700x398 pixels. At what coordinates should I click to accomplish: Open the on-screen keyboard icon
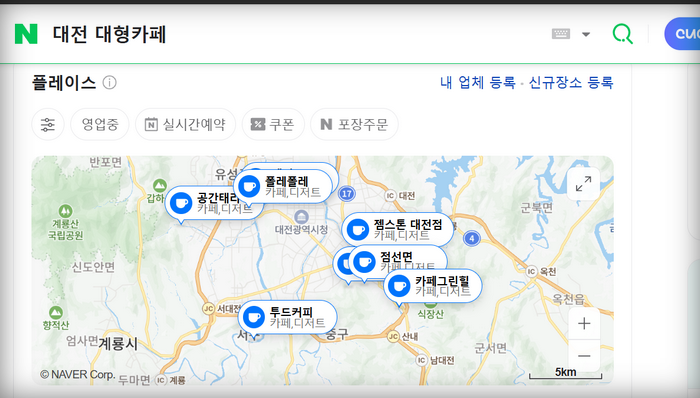tap(561, 34)
